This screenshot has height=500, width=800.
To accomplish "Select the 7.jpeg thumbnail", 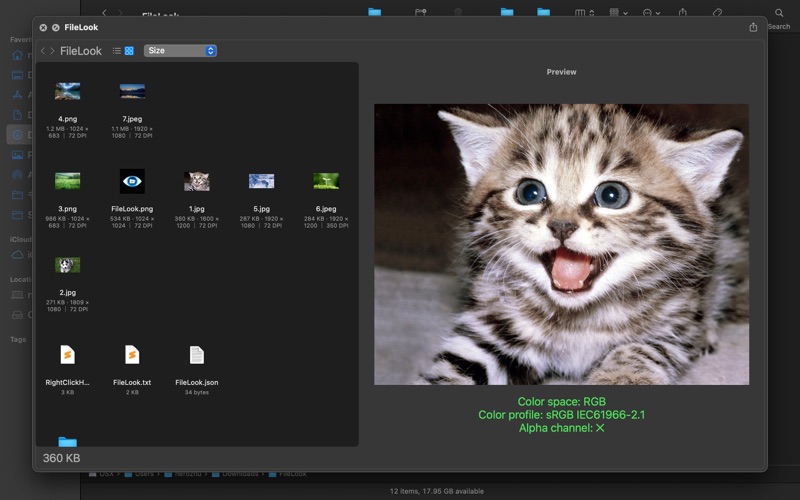I will tap(132, 91).
